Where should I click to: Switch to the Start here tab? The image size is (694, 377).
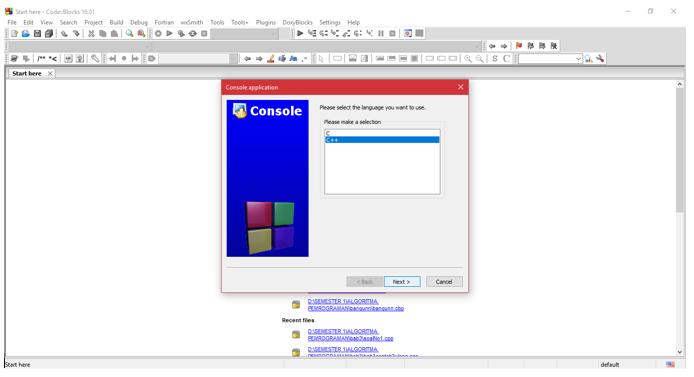(27, 73)
